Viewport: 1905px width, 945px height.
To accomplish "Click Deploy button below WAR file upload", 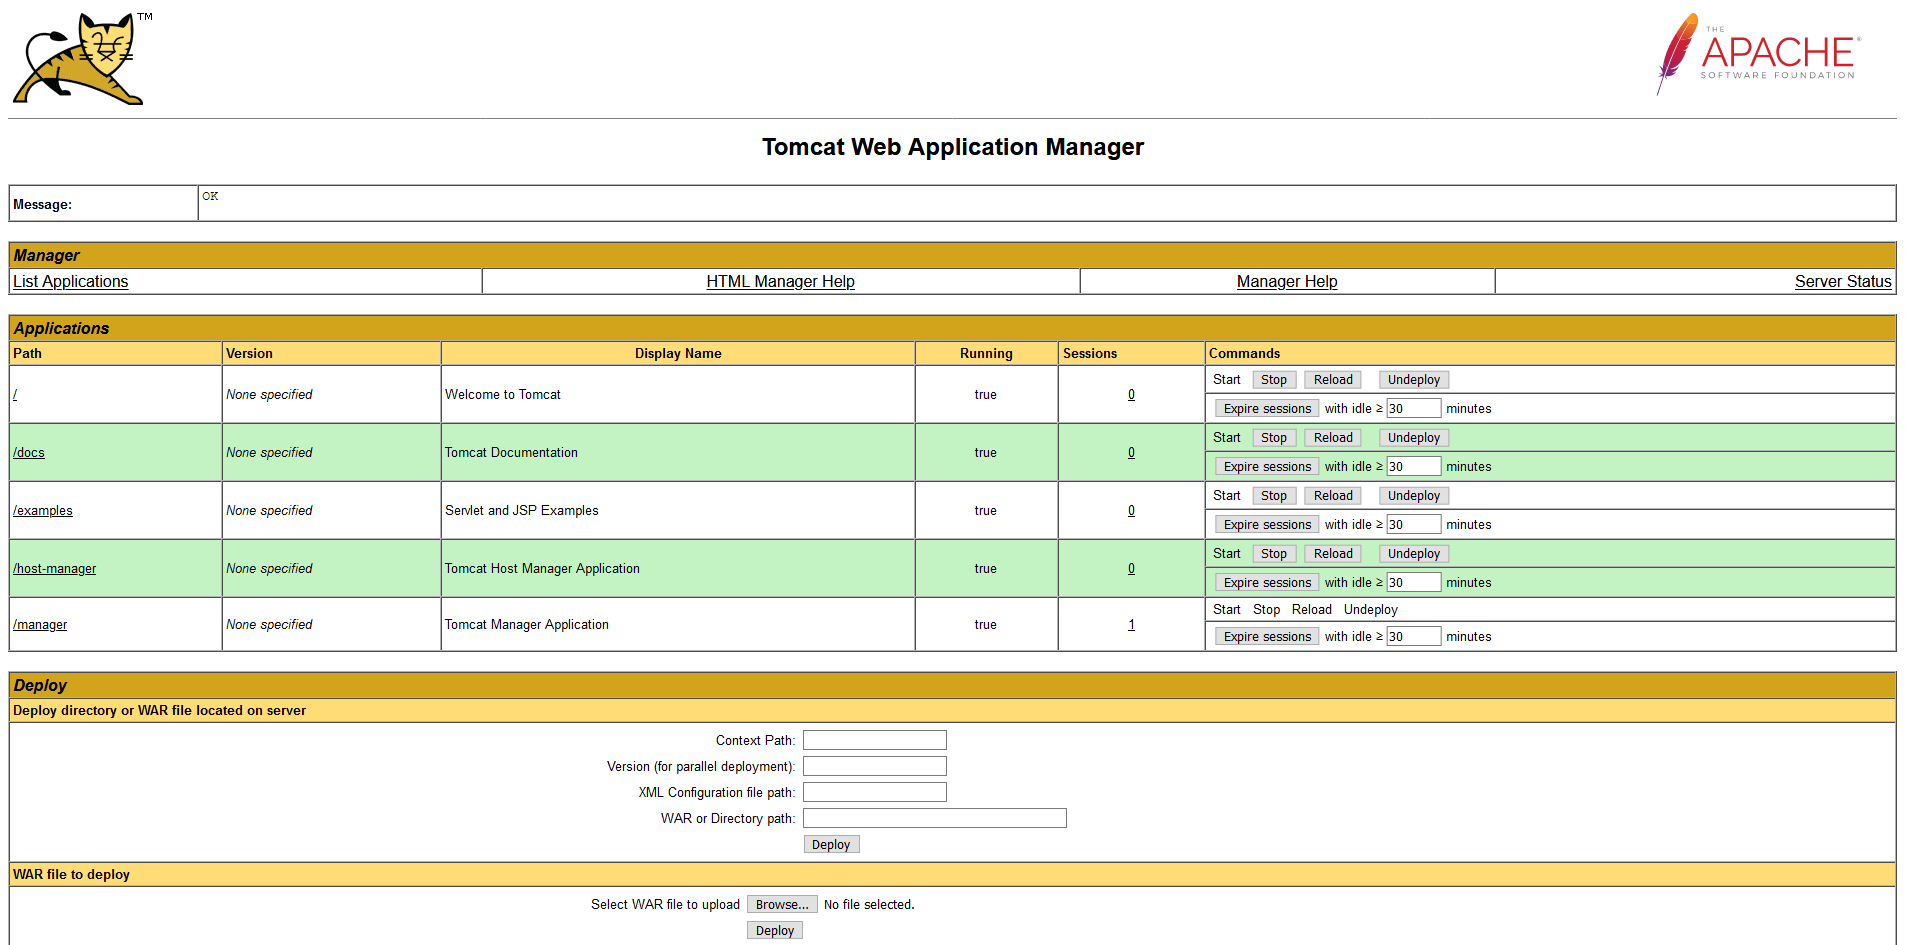I will point(774,931).
